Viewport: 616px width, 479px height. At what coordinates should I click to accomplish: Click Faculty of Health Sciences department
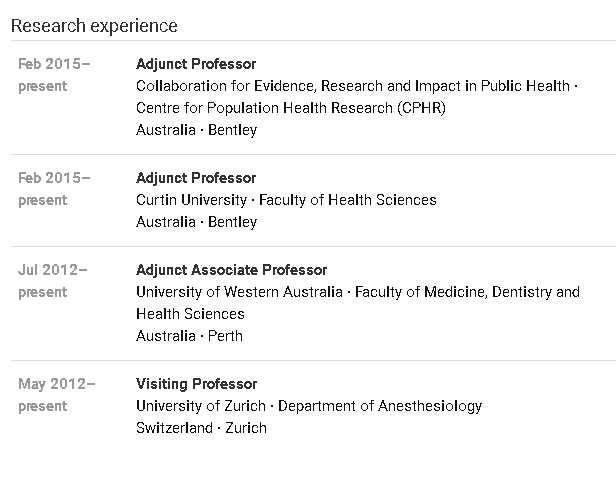348,200
